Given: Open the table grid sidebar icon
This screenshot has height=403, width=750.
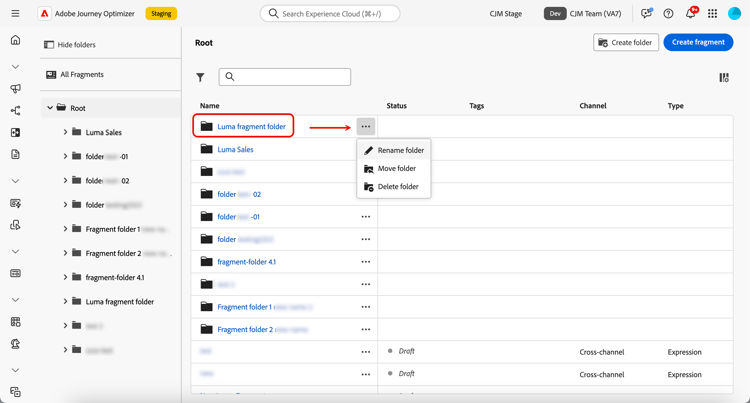Looking at the screenshot, I should click(15, 322).
